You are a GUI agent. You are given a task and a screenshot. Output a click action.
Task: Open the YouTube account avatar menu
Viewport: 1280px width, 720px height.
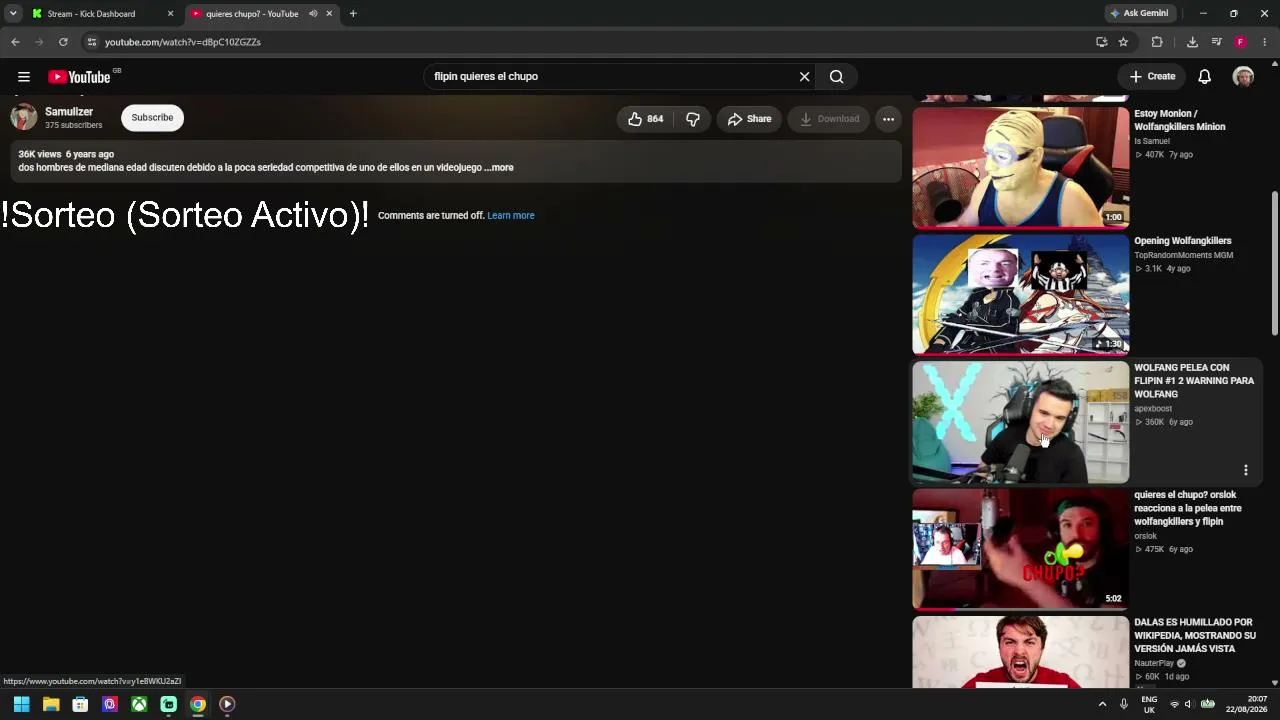[1243, 77]
